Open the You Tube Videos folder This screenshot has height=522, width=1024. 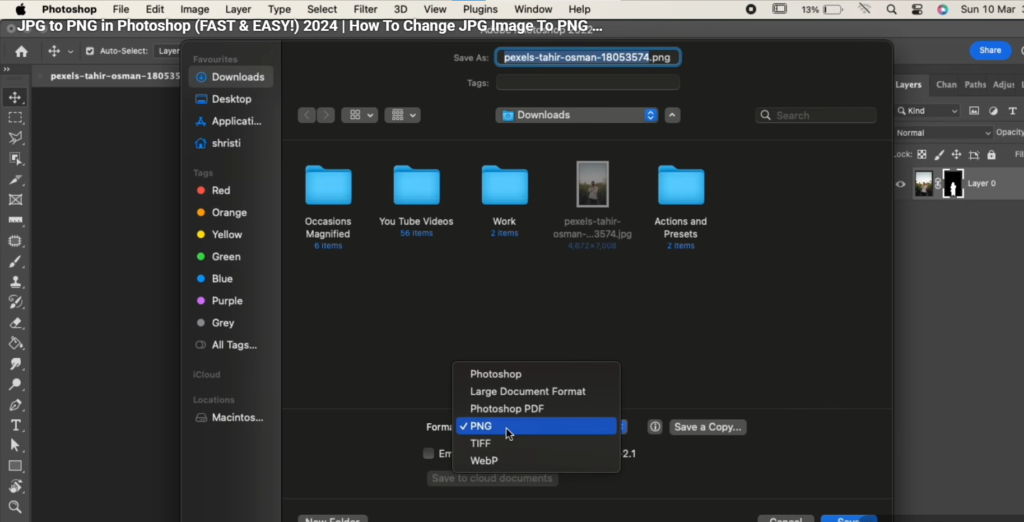(x=416, y=200)
